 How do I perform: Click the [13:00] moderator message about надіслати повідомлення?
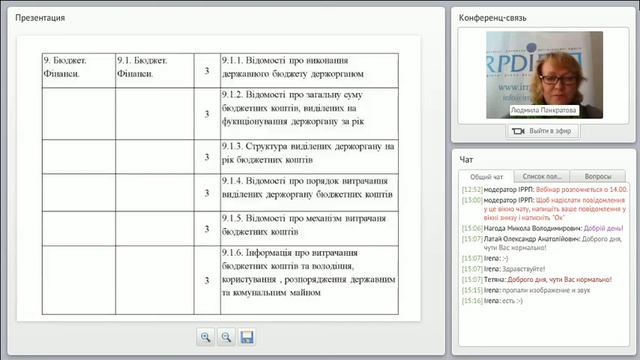[544, 209]
